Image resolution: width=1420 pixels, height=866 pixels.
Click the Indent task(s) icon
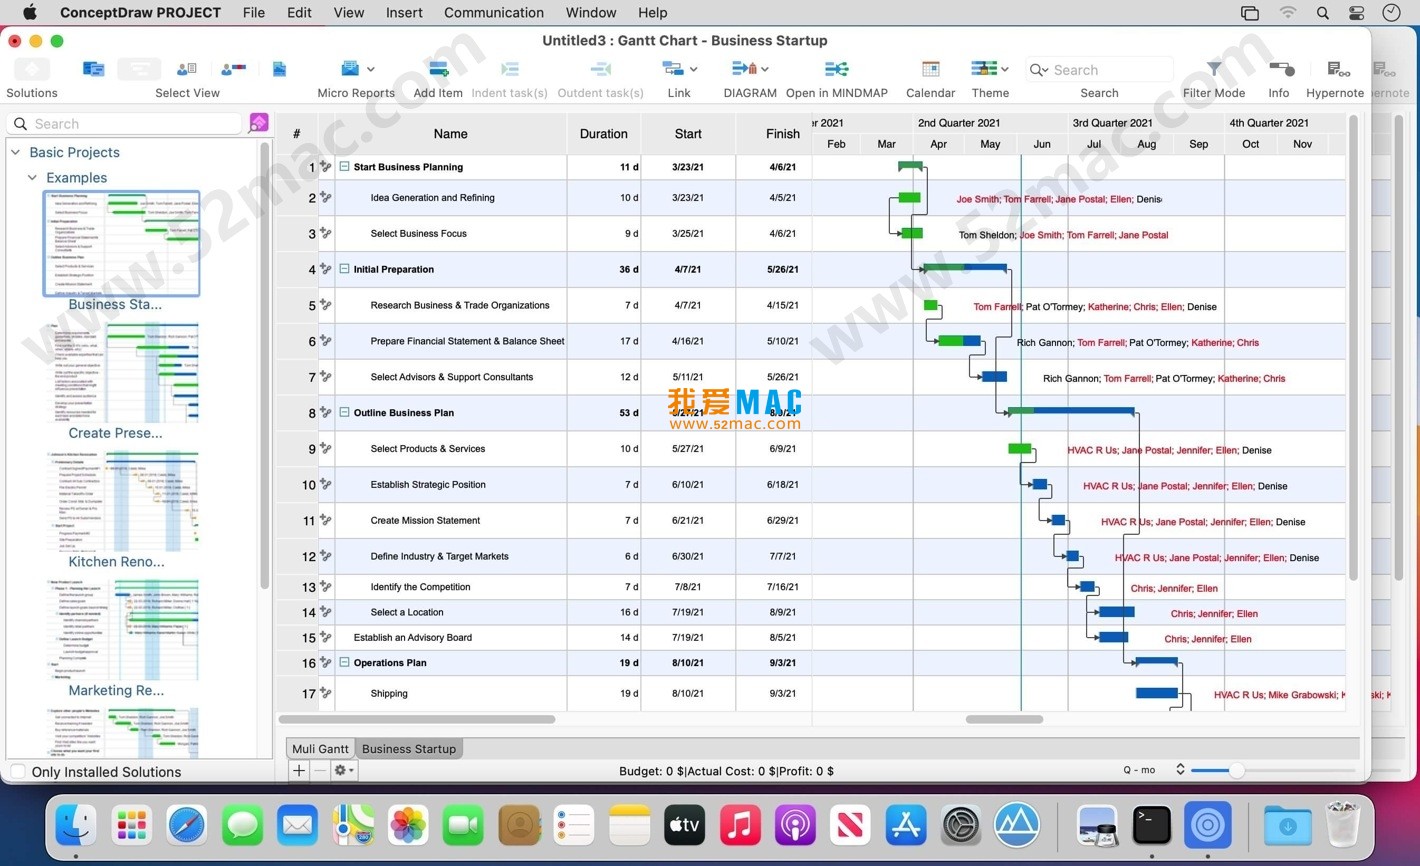(x=509, y=69)
